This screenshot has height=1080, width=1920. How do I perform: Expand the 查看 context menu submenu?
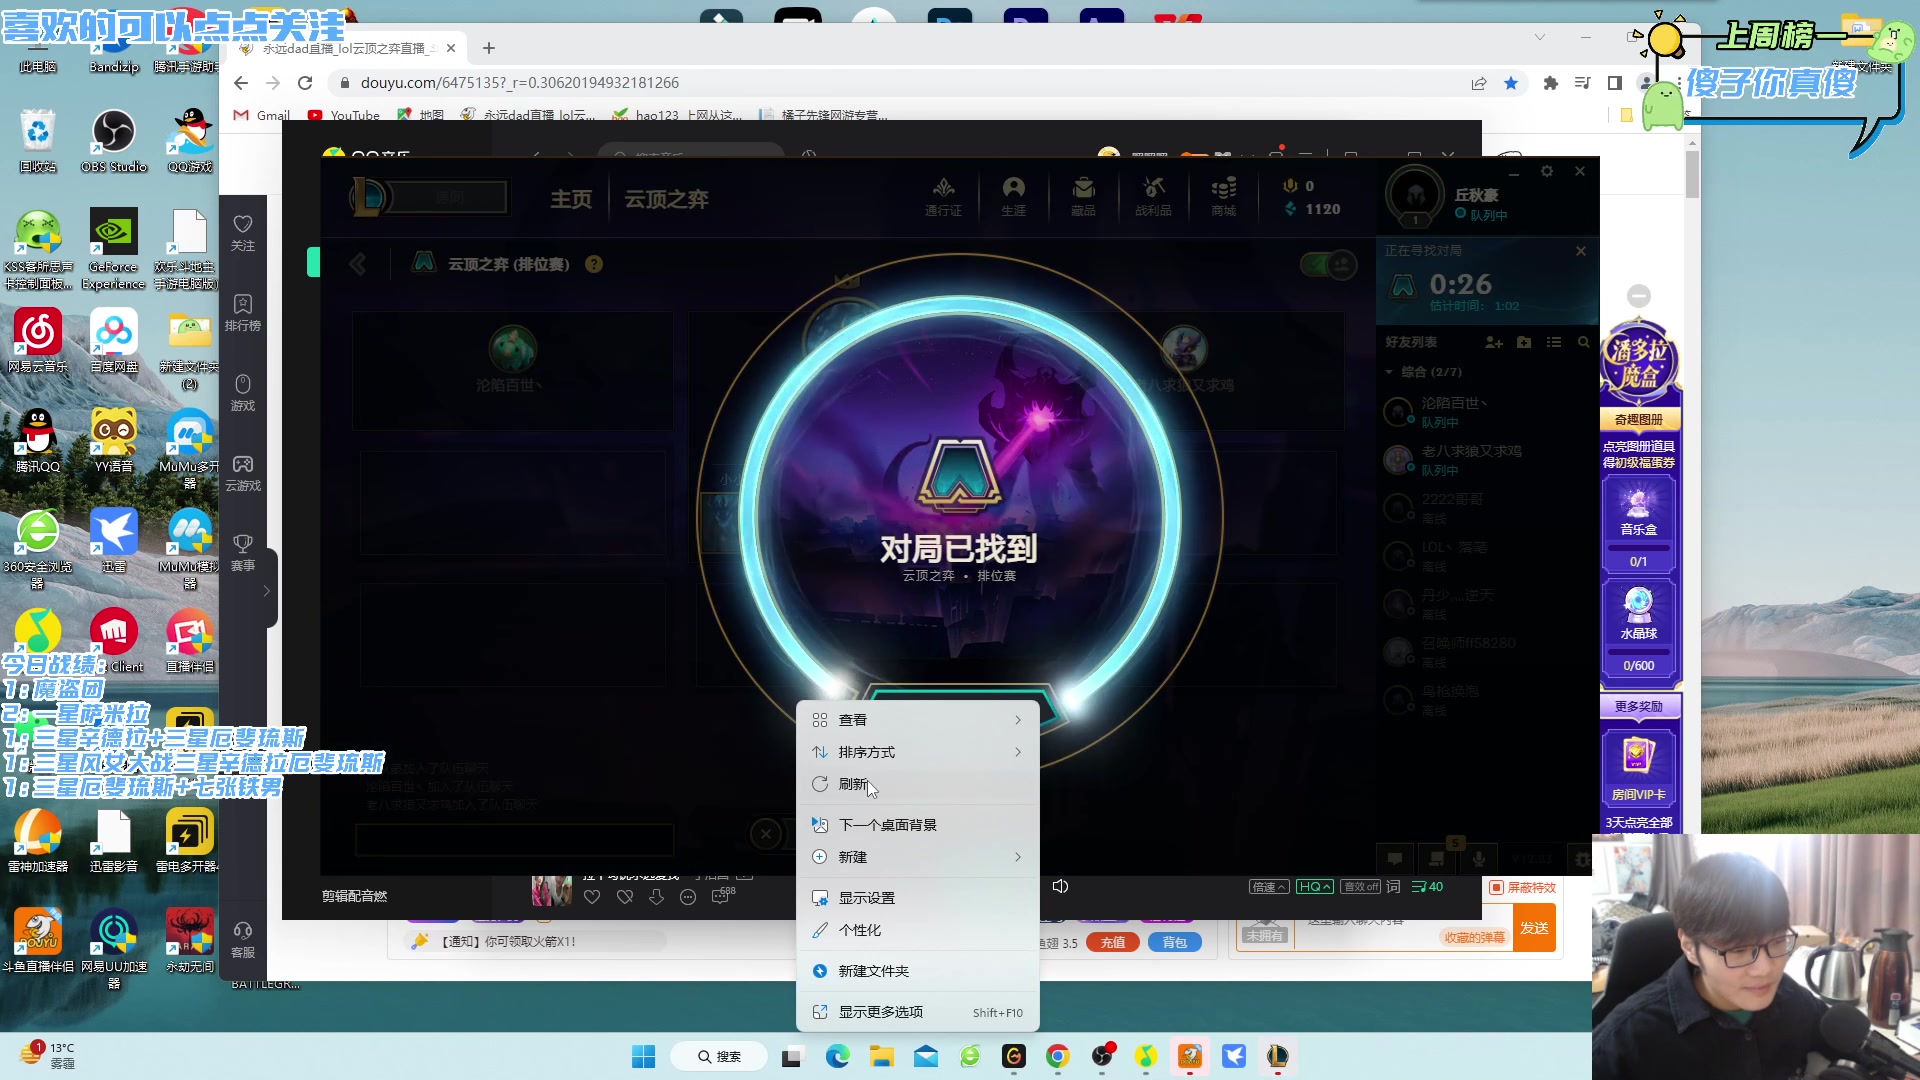[x=917, y=720]
